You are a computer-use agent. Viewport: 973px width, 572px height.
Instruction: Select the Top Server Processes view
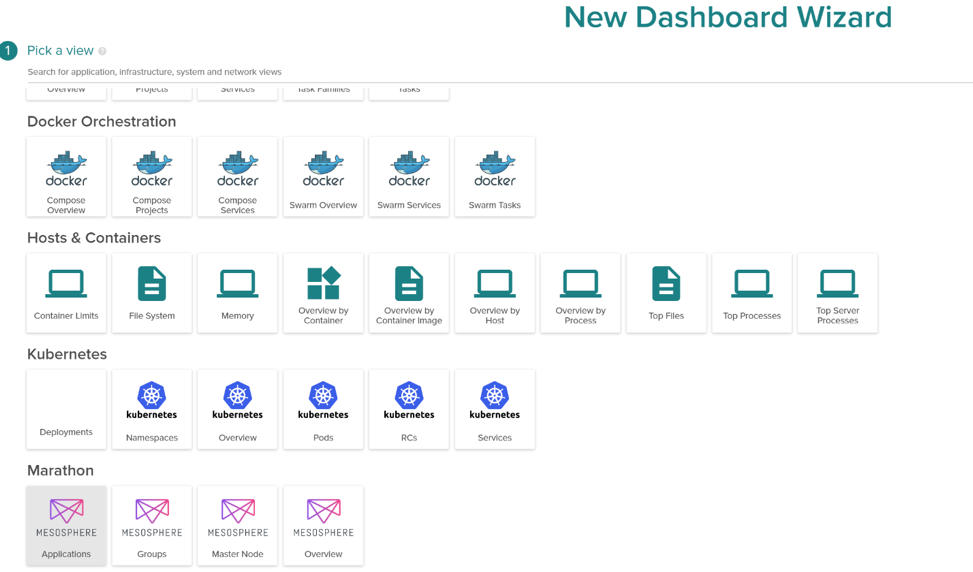[838, 293]
